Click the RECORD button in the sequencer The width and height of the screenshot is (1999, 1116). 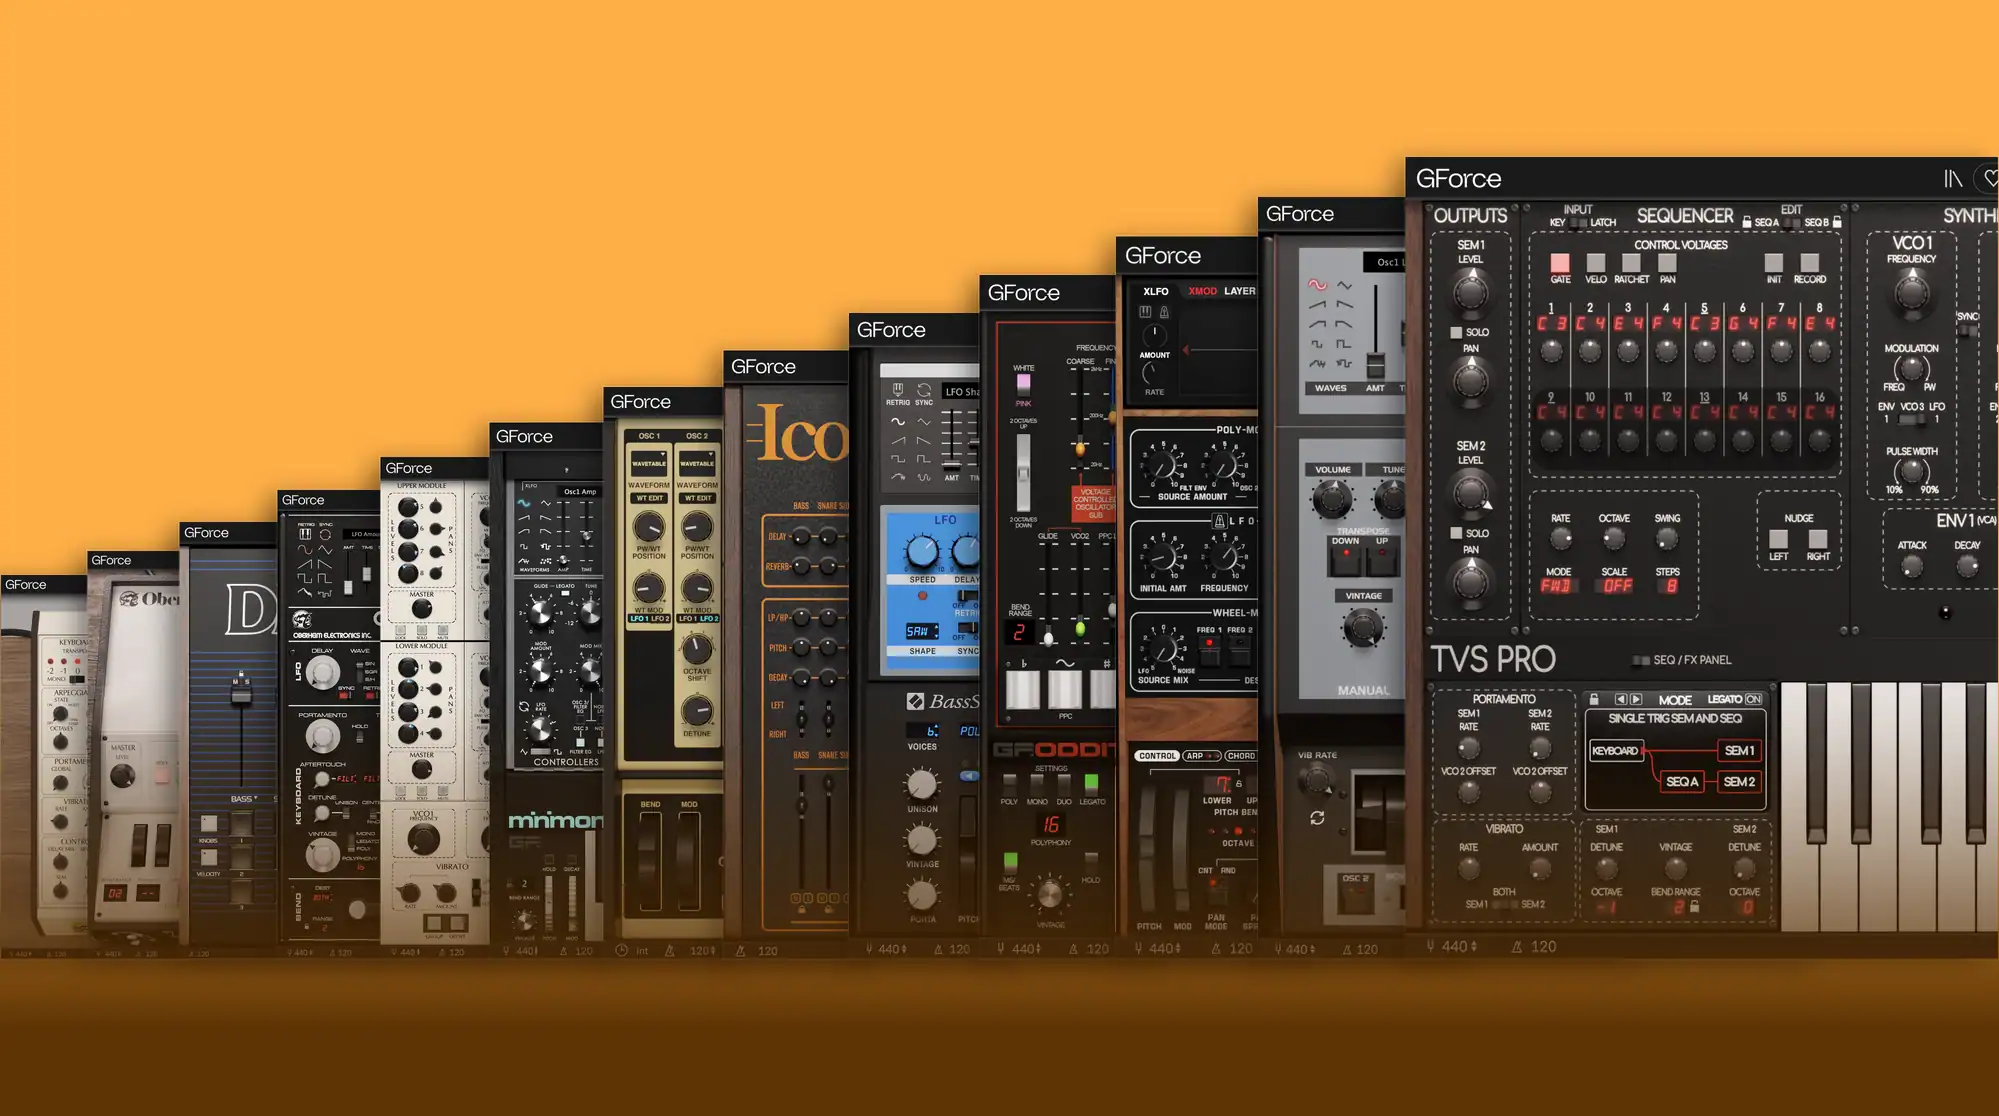pyautogui.click(x=1809, y=263)
